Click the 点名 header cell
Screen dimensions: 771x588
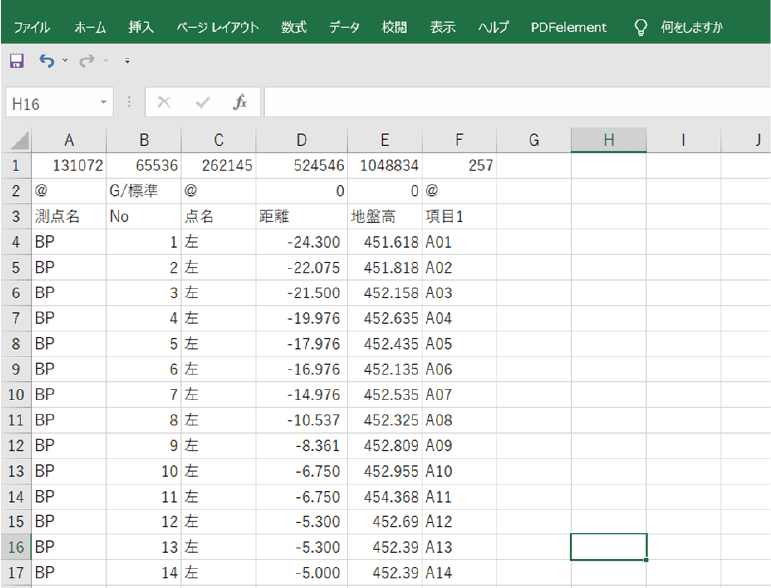point(219,216)
